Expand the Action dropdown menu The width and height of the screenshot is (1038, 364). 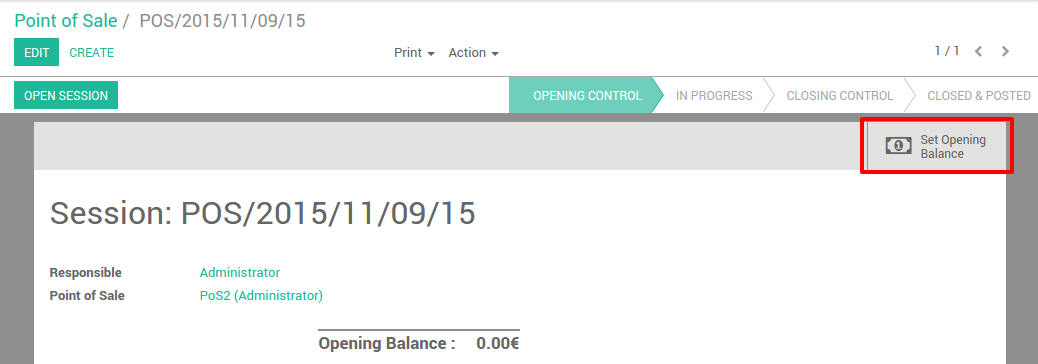point(473,53)
